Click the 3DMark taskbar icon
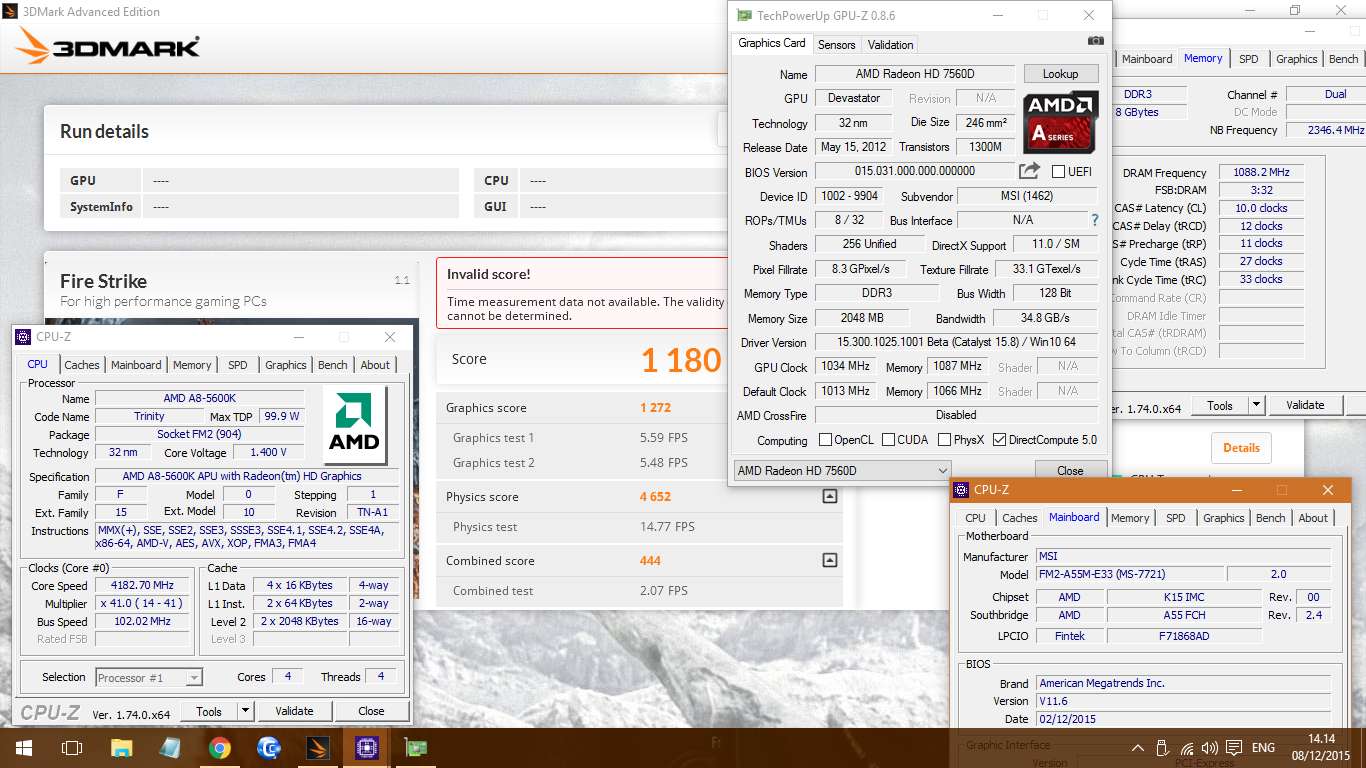 coord(317,747)
